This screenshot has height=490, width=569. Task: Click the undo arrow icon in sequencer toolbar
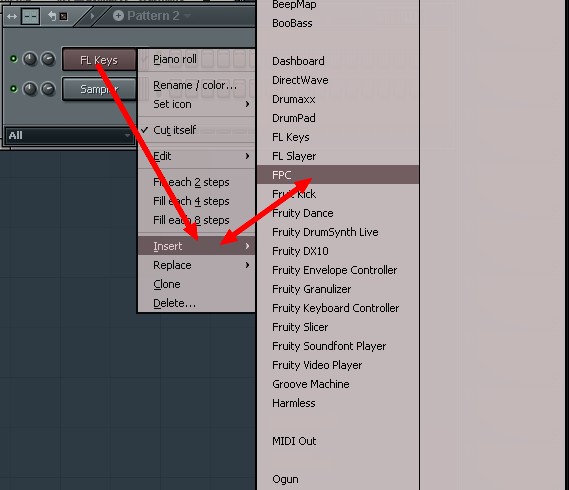pos(53,16)
